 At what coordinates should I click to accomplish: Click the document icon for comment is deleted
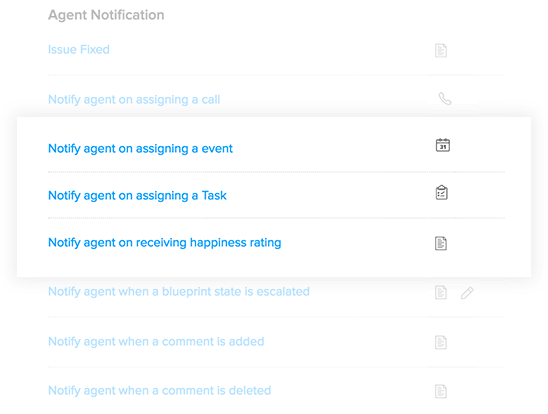441,391
